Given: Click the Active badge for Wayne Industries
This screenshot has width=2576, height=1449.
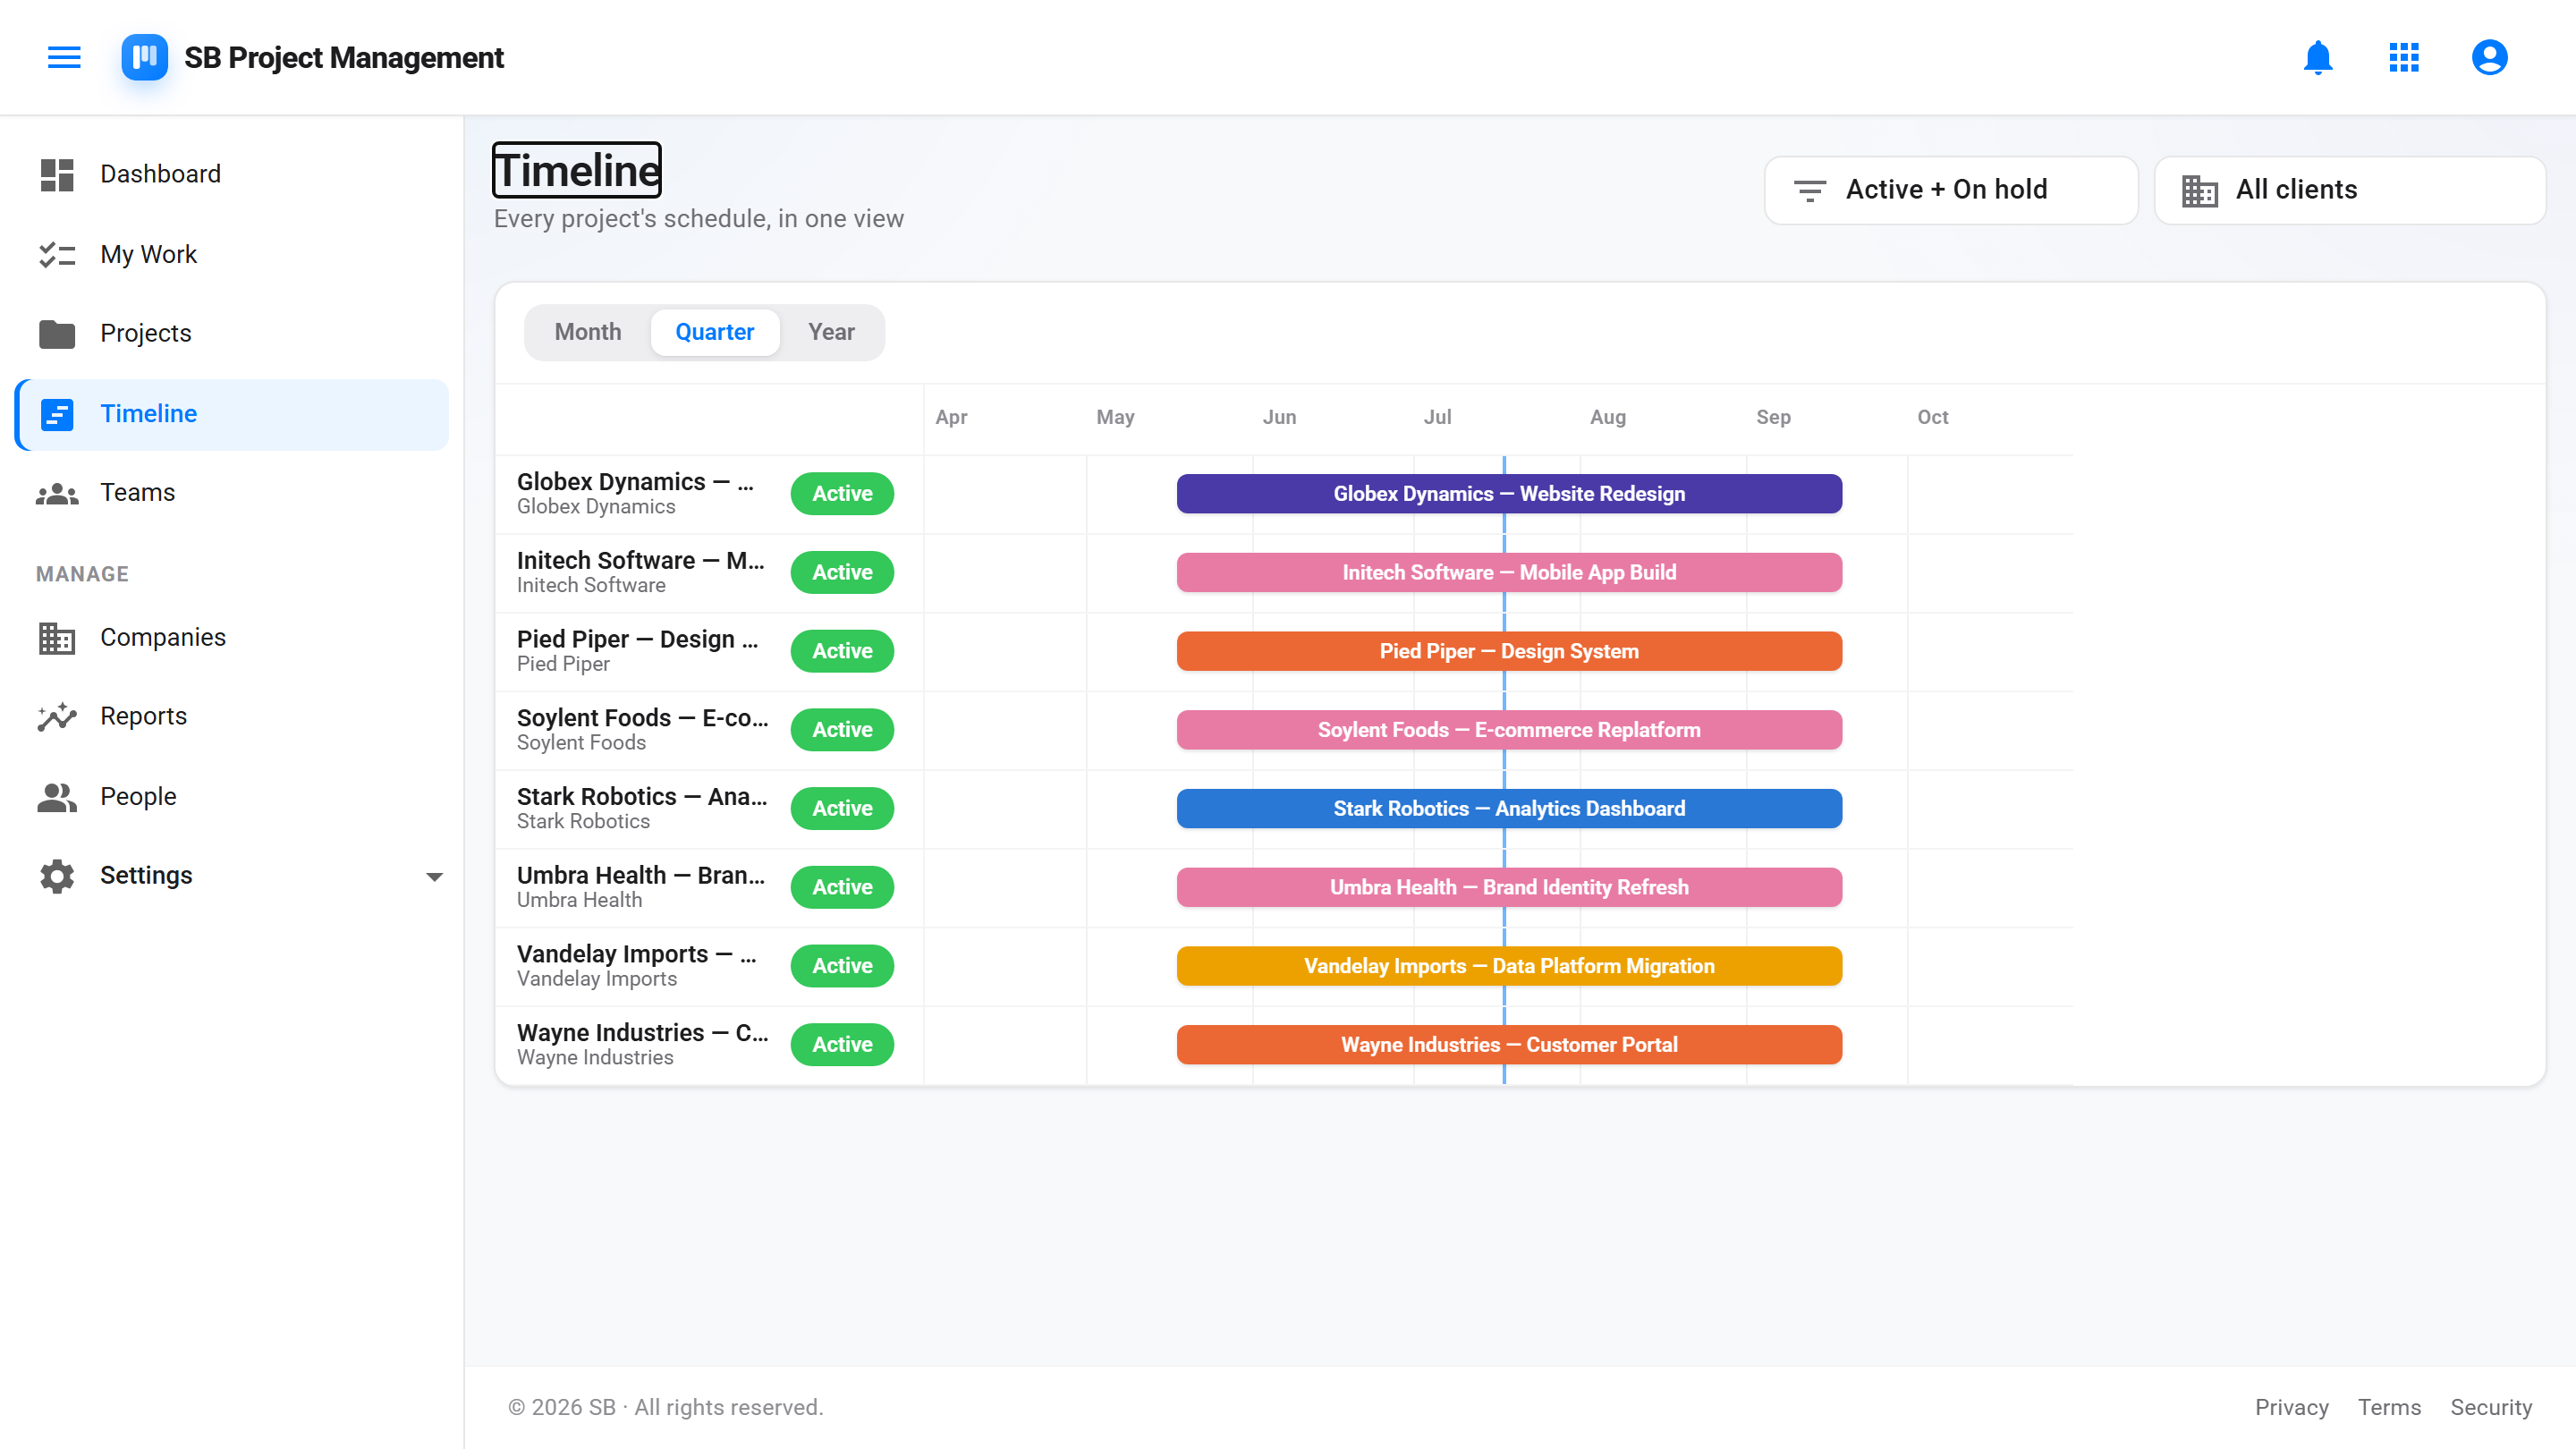Looking at the screenshot, I should [x=842, y=1044].
